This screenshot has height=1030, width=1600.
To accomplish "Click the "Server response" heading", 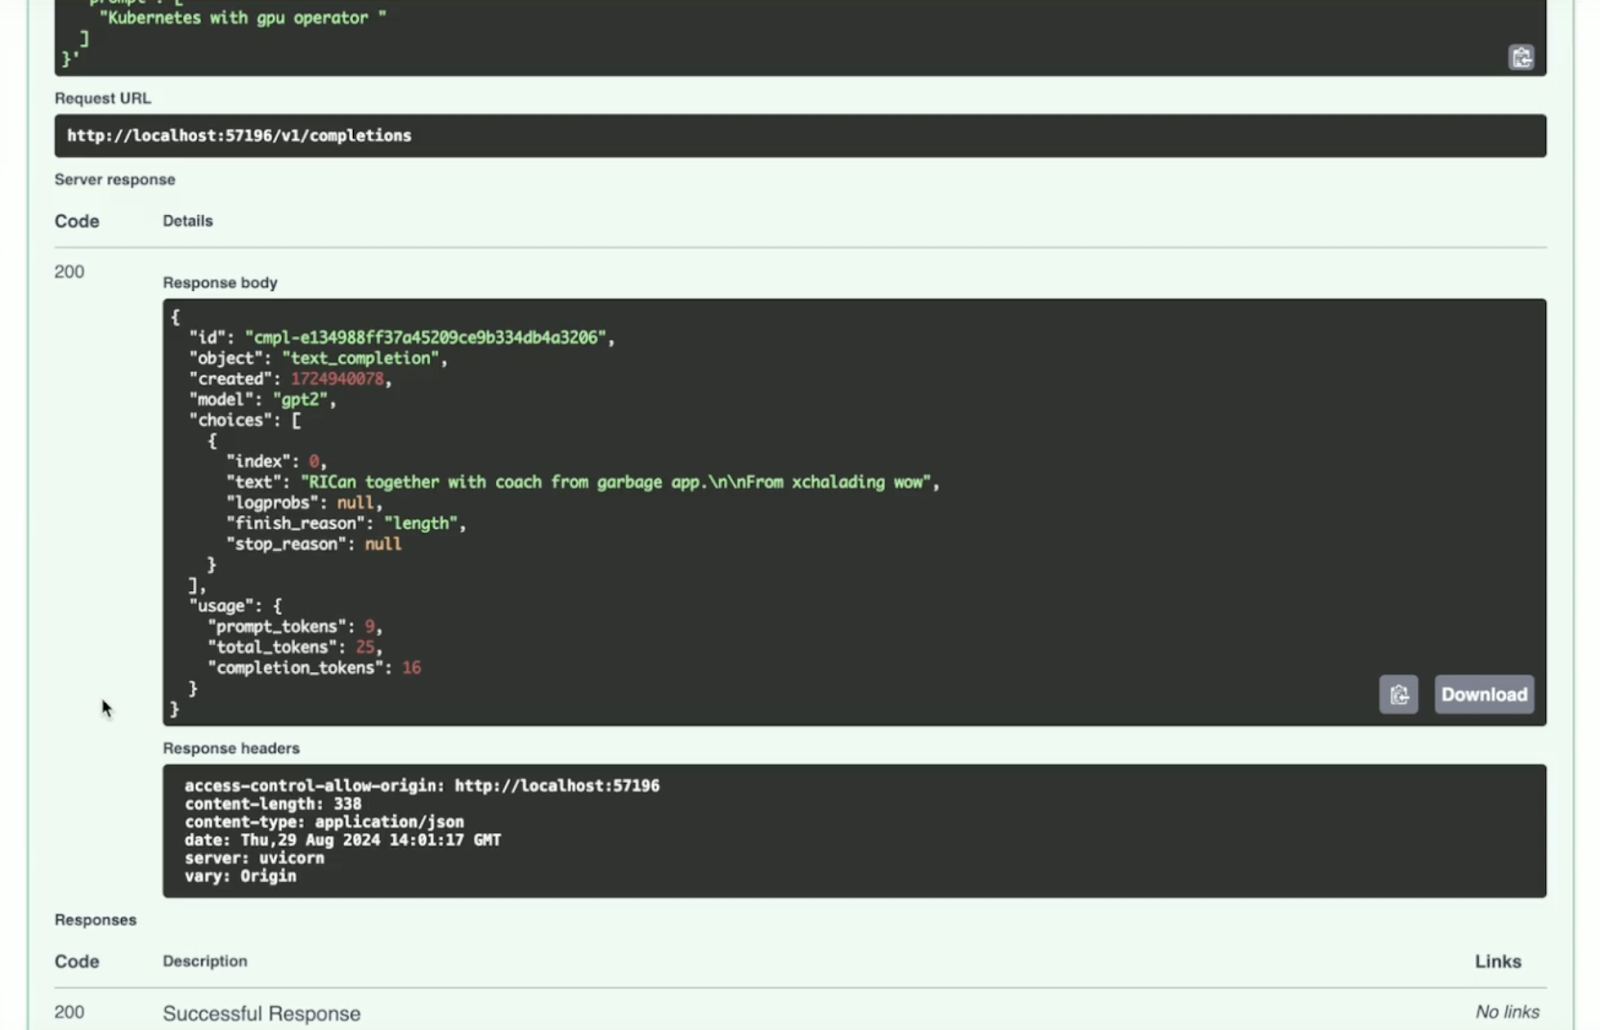I will pos(115,180).
